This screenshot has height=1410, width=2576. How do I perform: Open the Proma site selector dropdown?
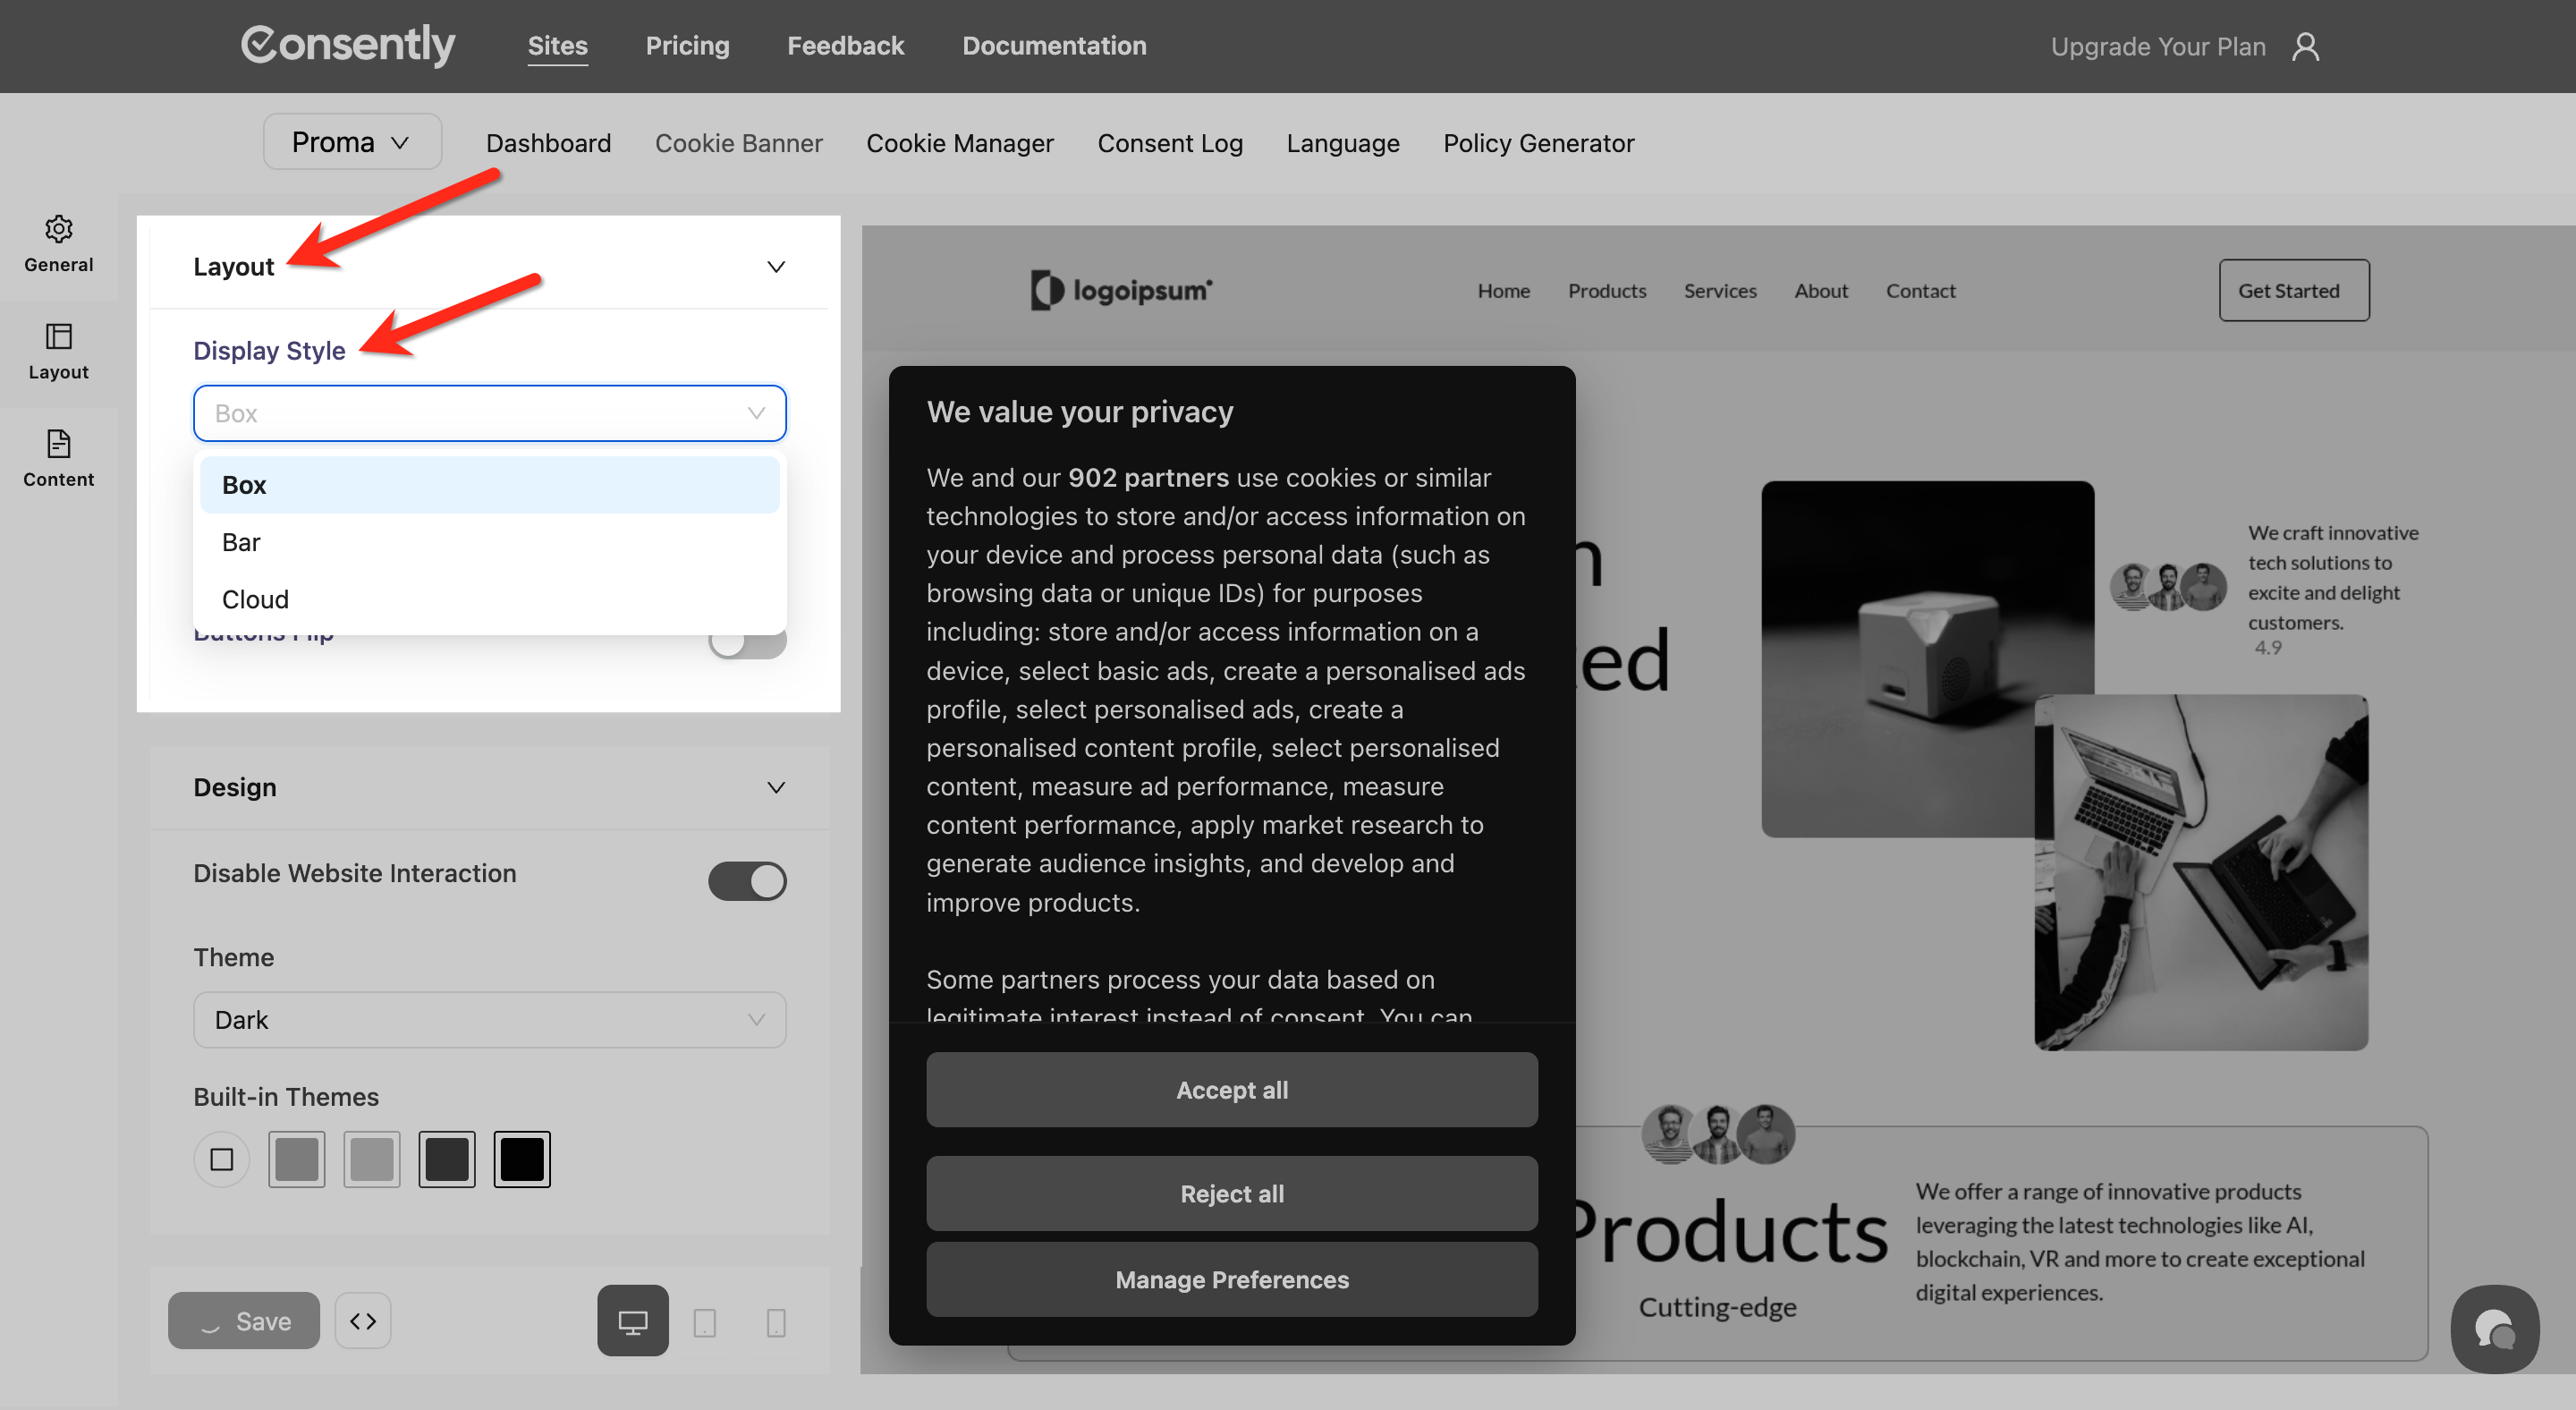351,142
